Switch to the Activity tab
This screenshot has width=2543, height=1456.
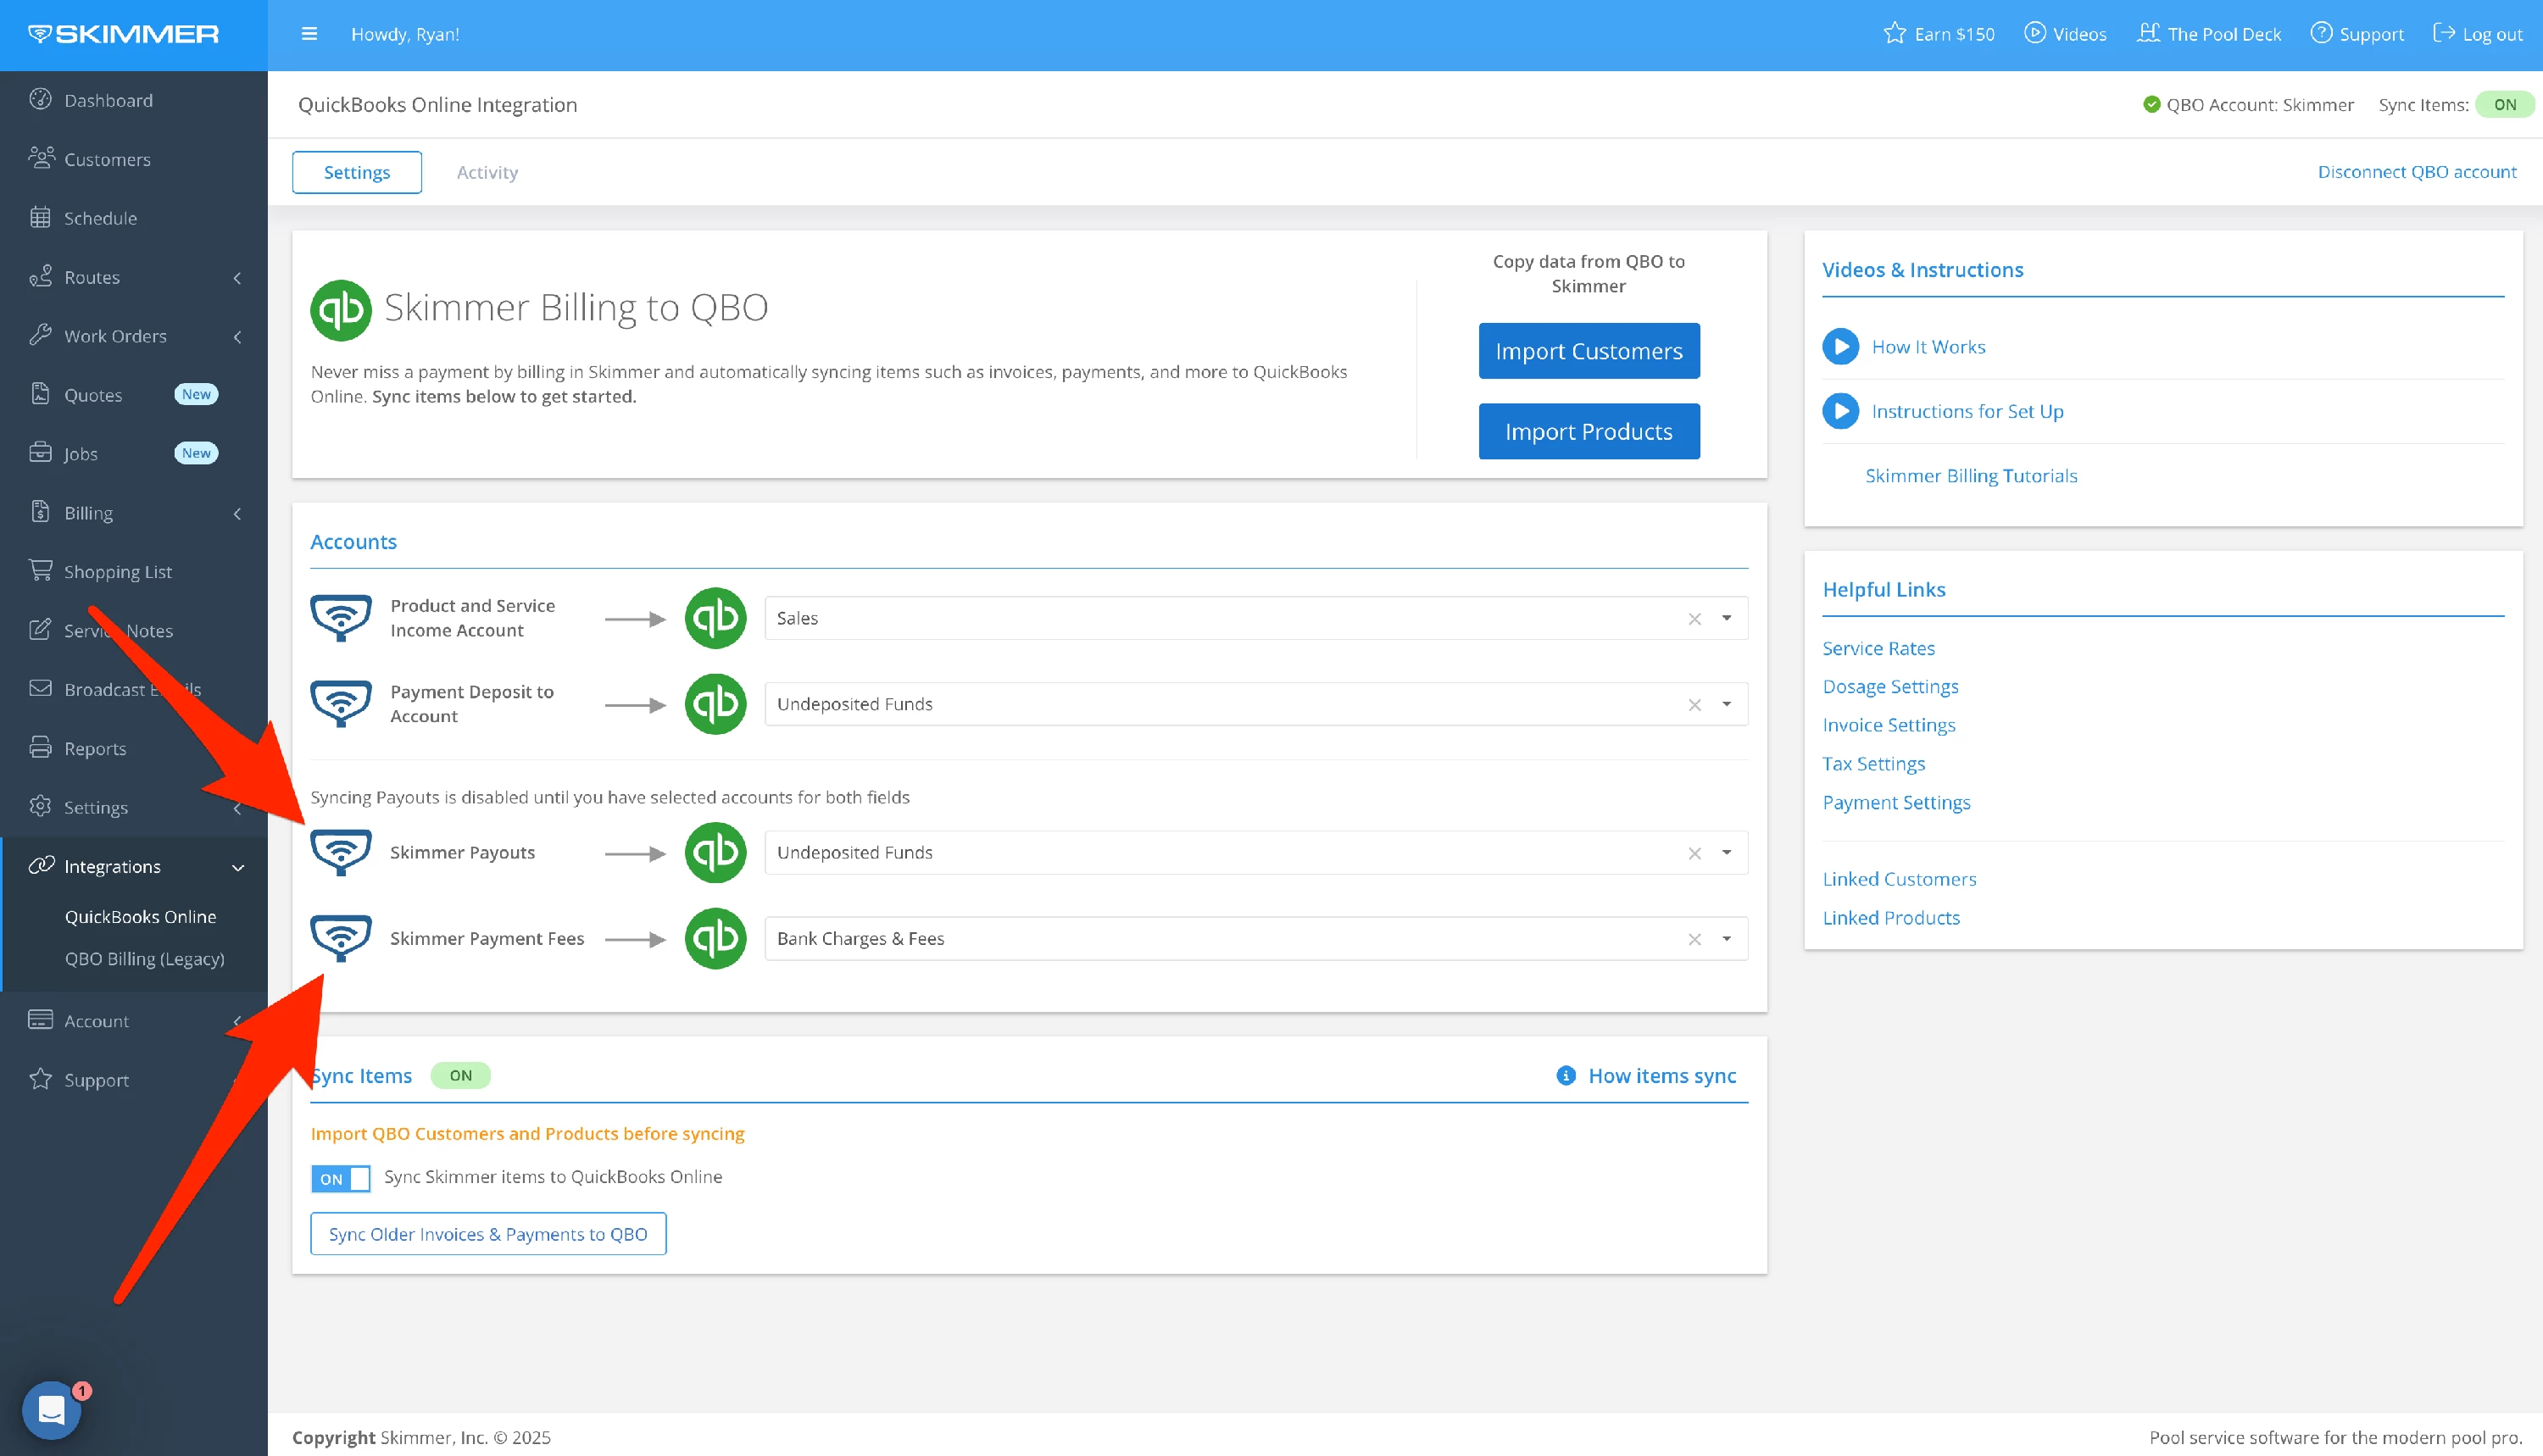[x=487, y=172]
